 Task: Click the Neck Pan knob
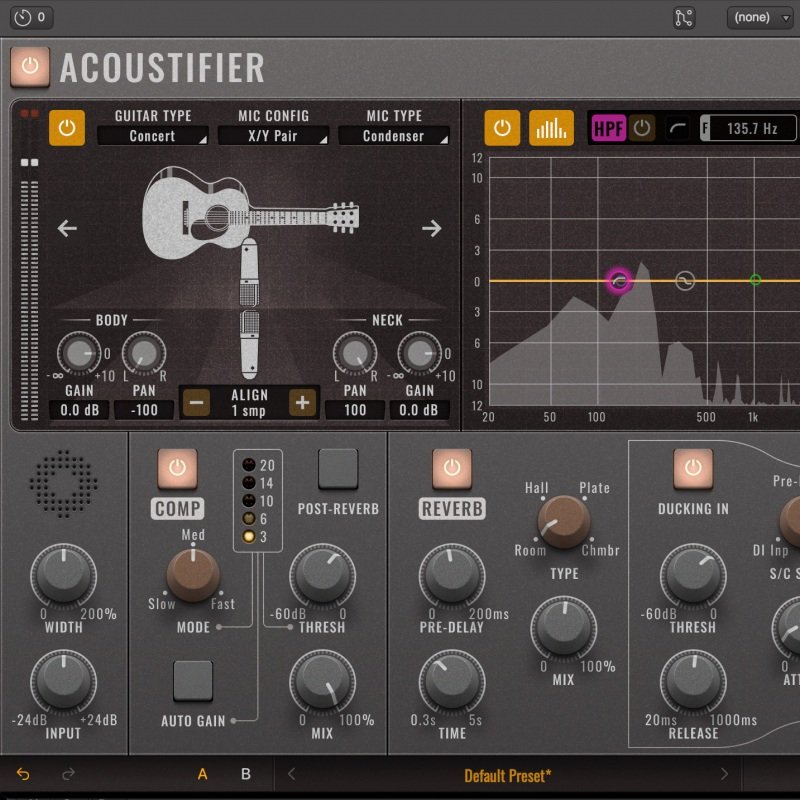click(x=355, y=353)
